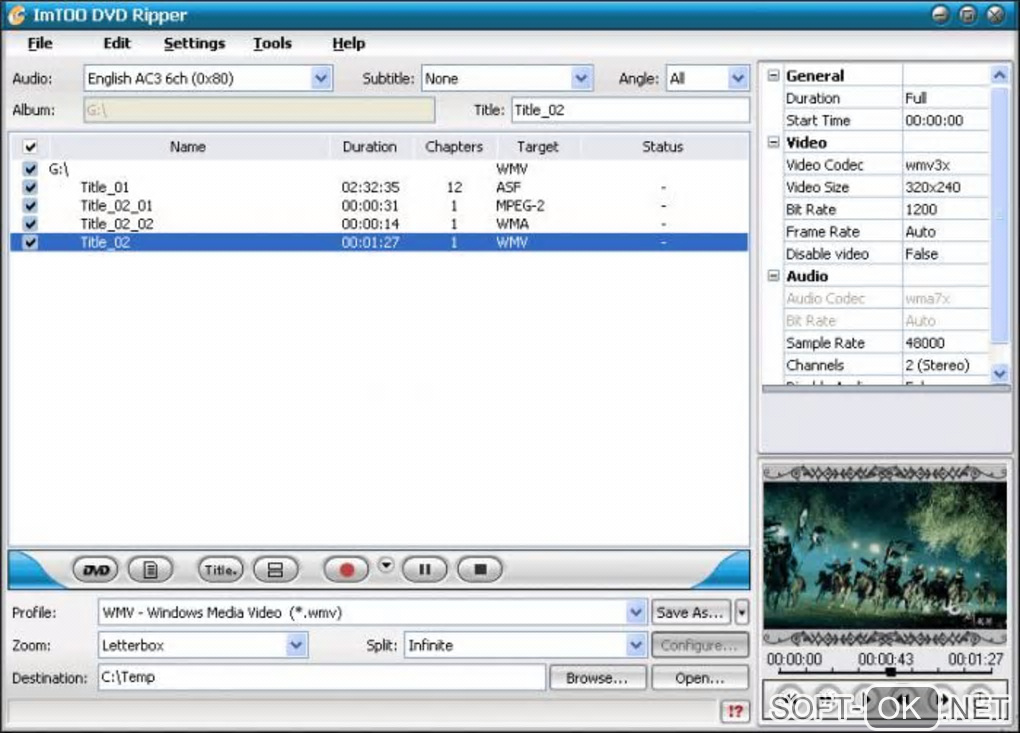Click the ImTOO application logo icon
Viewport: 1020px width, 733px height.
point(16,14)
